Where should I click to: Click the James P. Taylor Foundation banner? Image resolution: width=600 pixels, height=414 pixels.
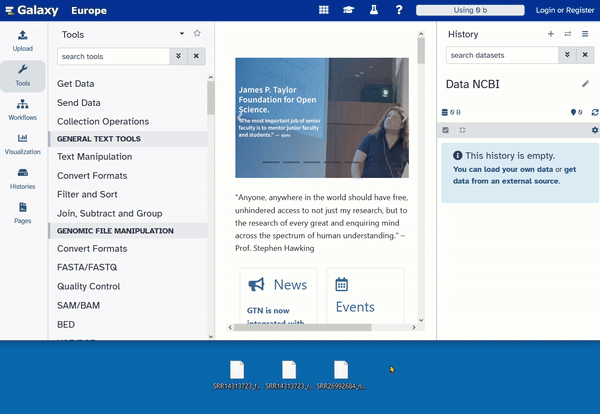click(x=322, y=118)
